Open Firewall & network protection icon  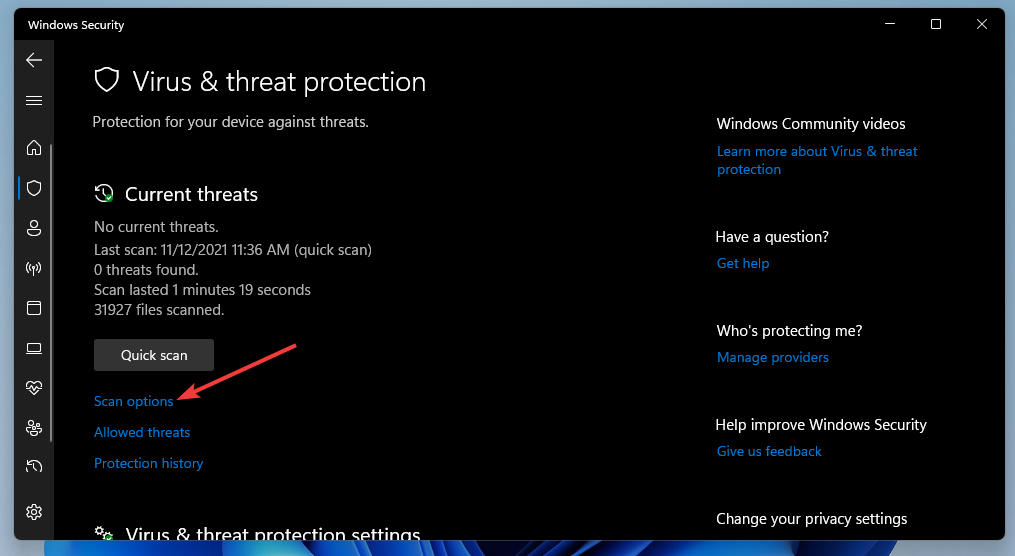point(34,268)
